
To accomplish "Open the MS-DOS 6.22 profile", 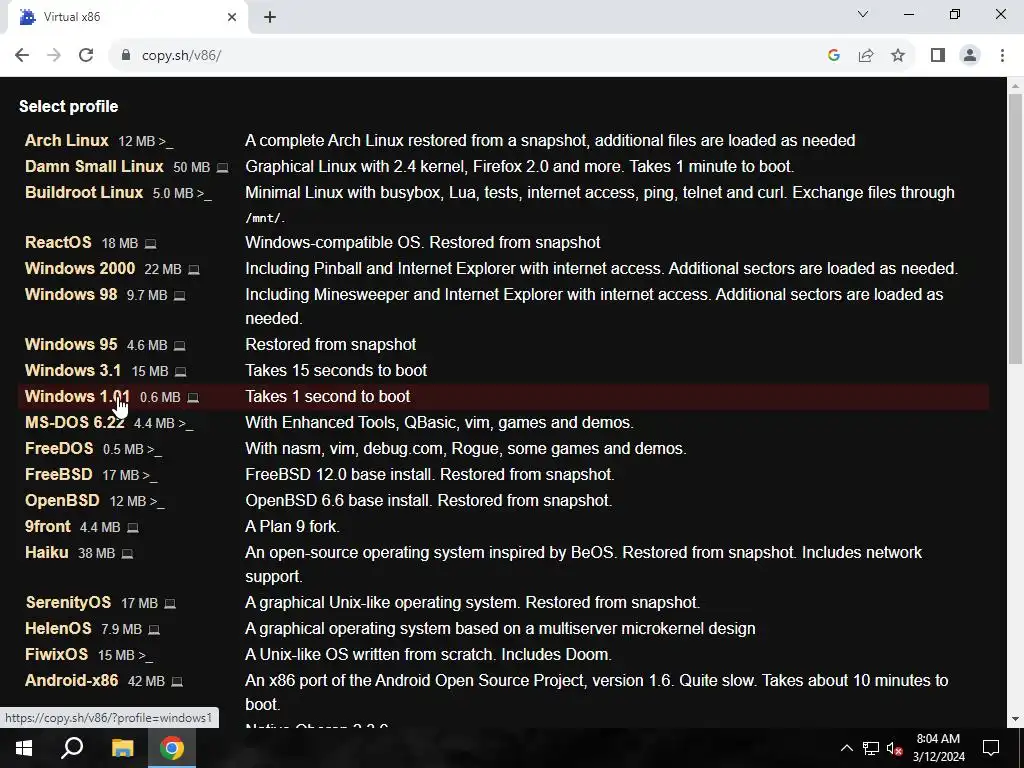I will (74, 423).
